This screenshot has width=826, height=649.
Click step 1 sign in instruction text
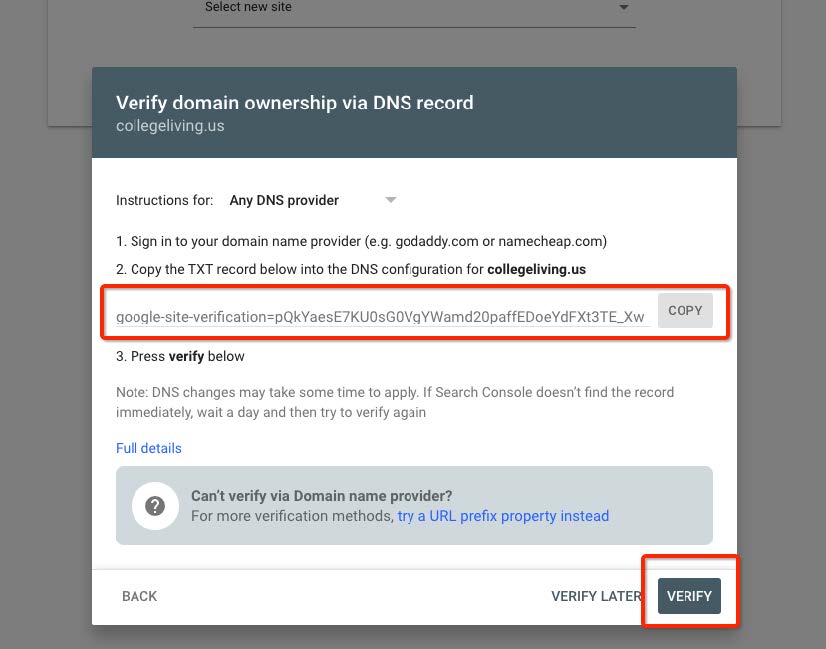tap(361, 241)
